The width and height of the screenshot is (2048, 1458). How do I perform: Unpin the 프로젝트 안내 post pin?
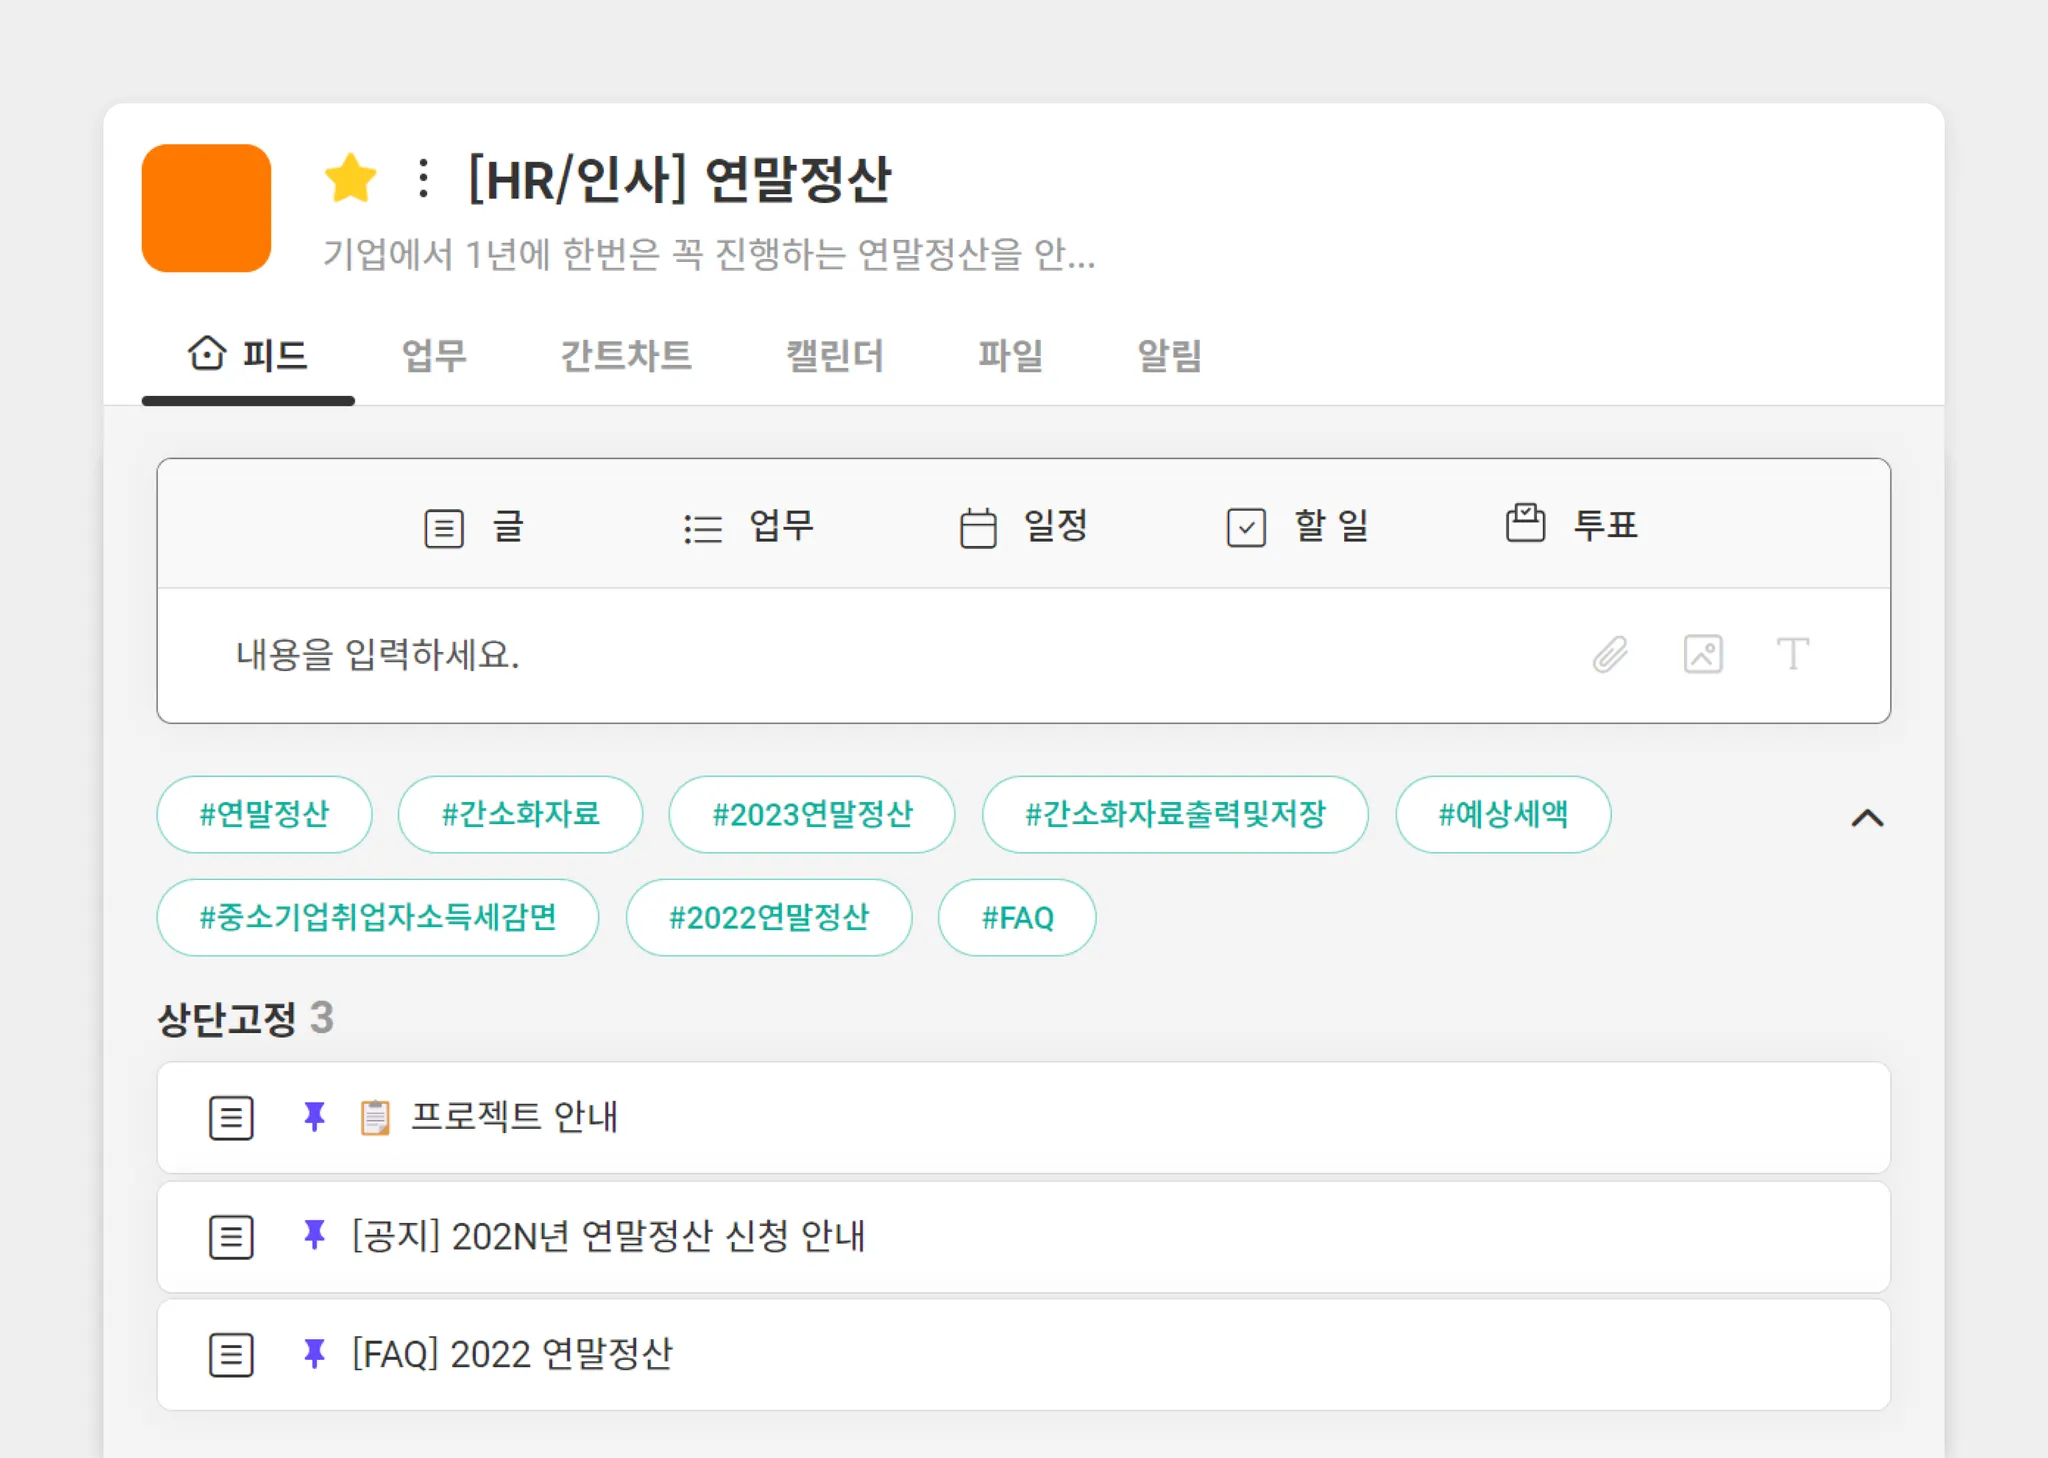coord(314,1116)
